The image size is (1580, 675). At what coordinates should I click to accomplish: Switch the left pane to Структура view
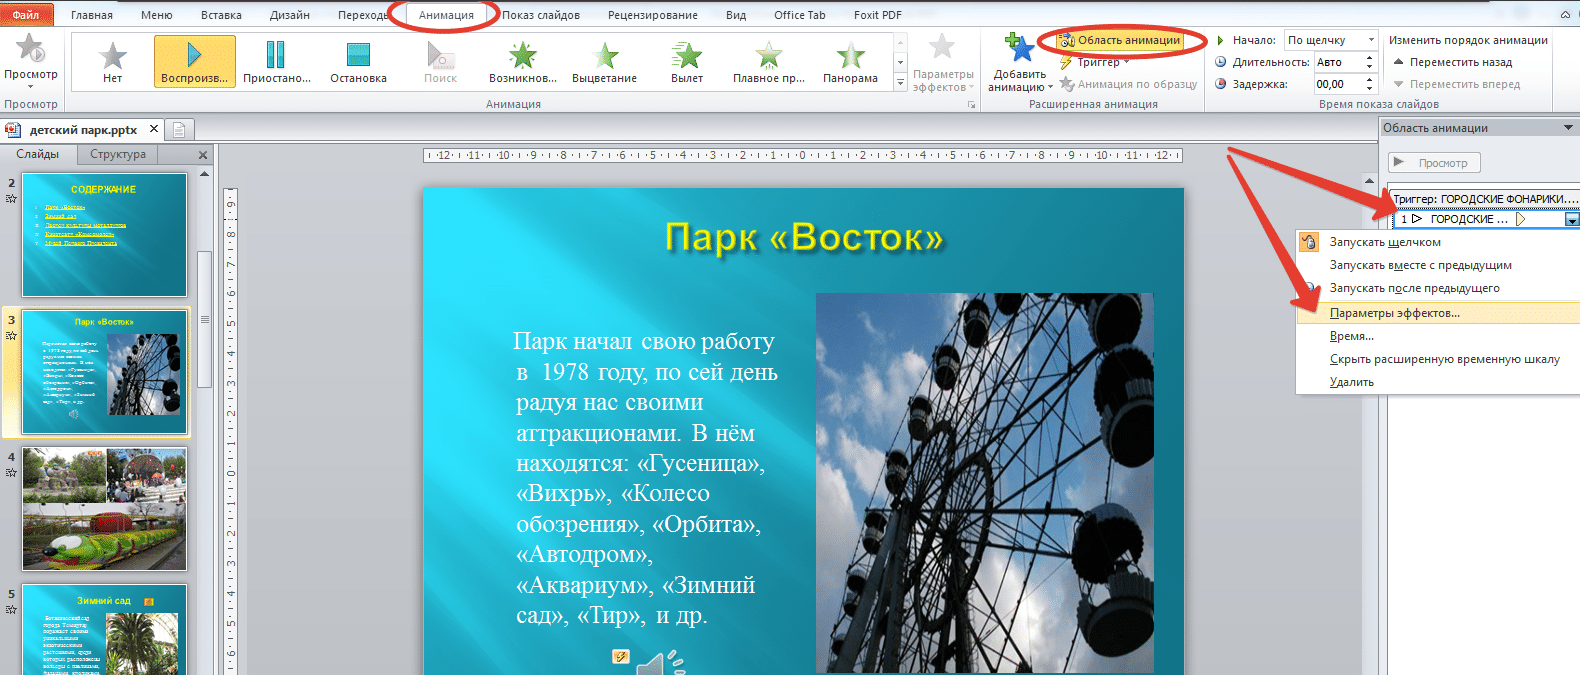point(118,154)
